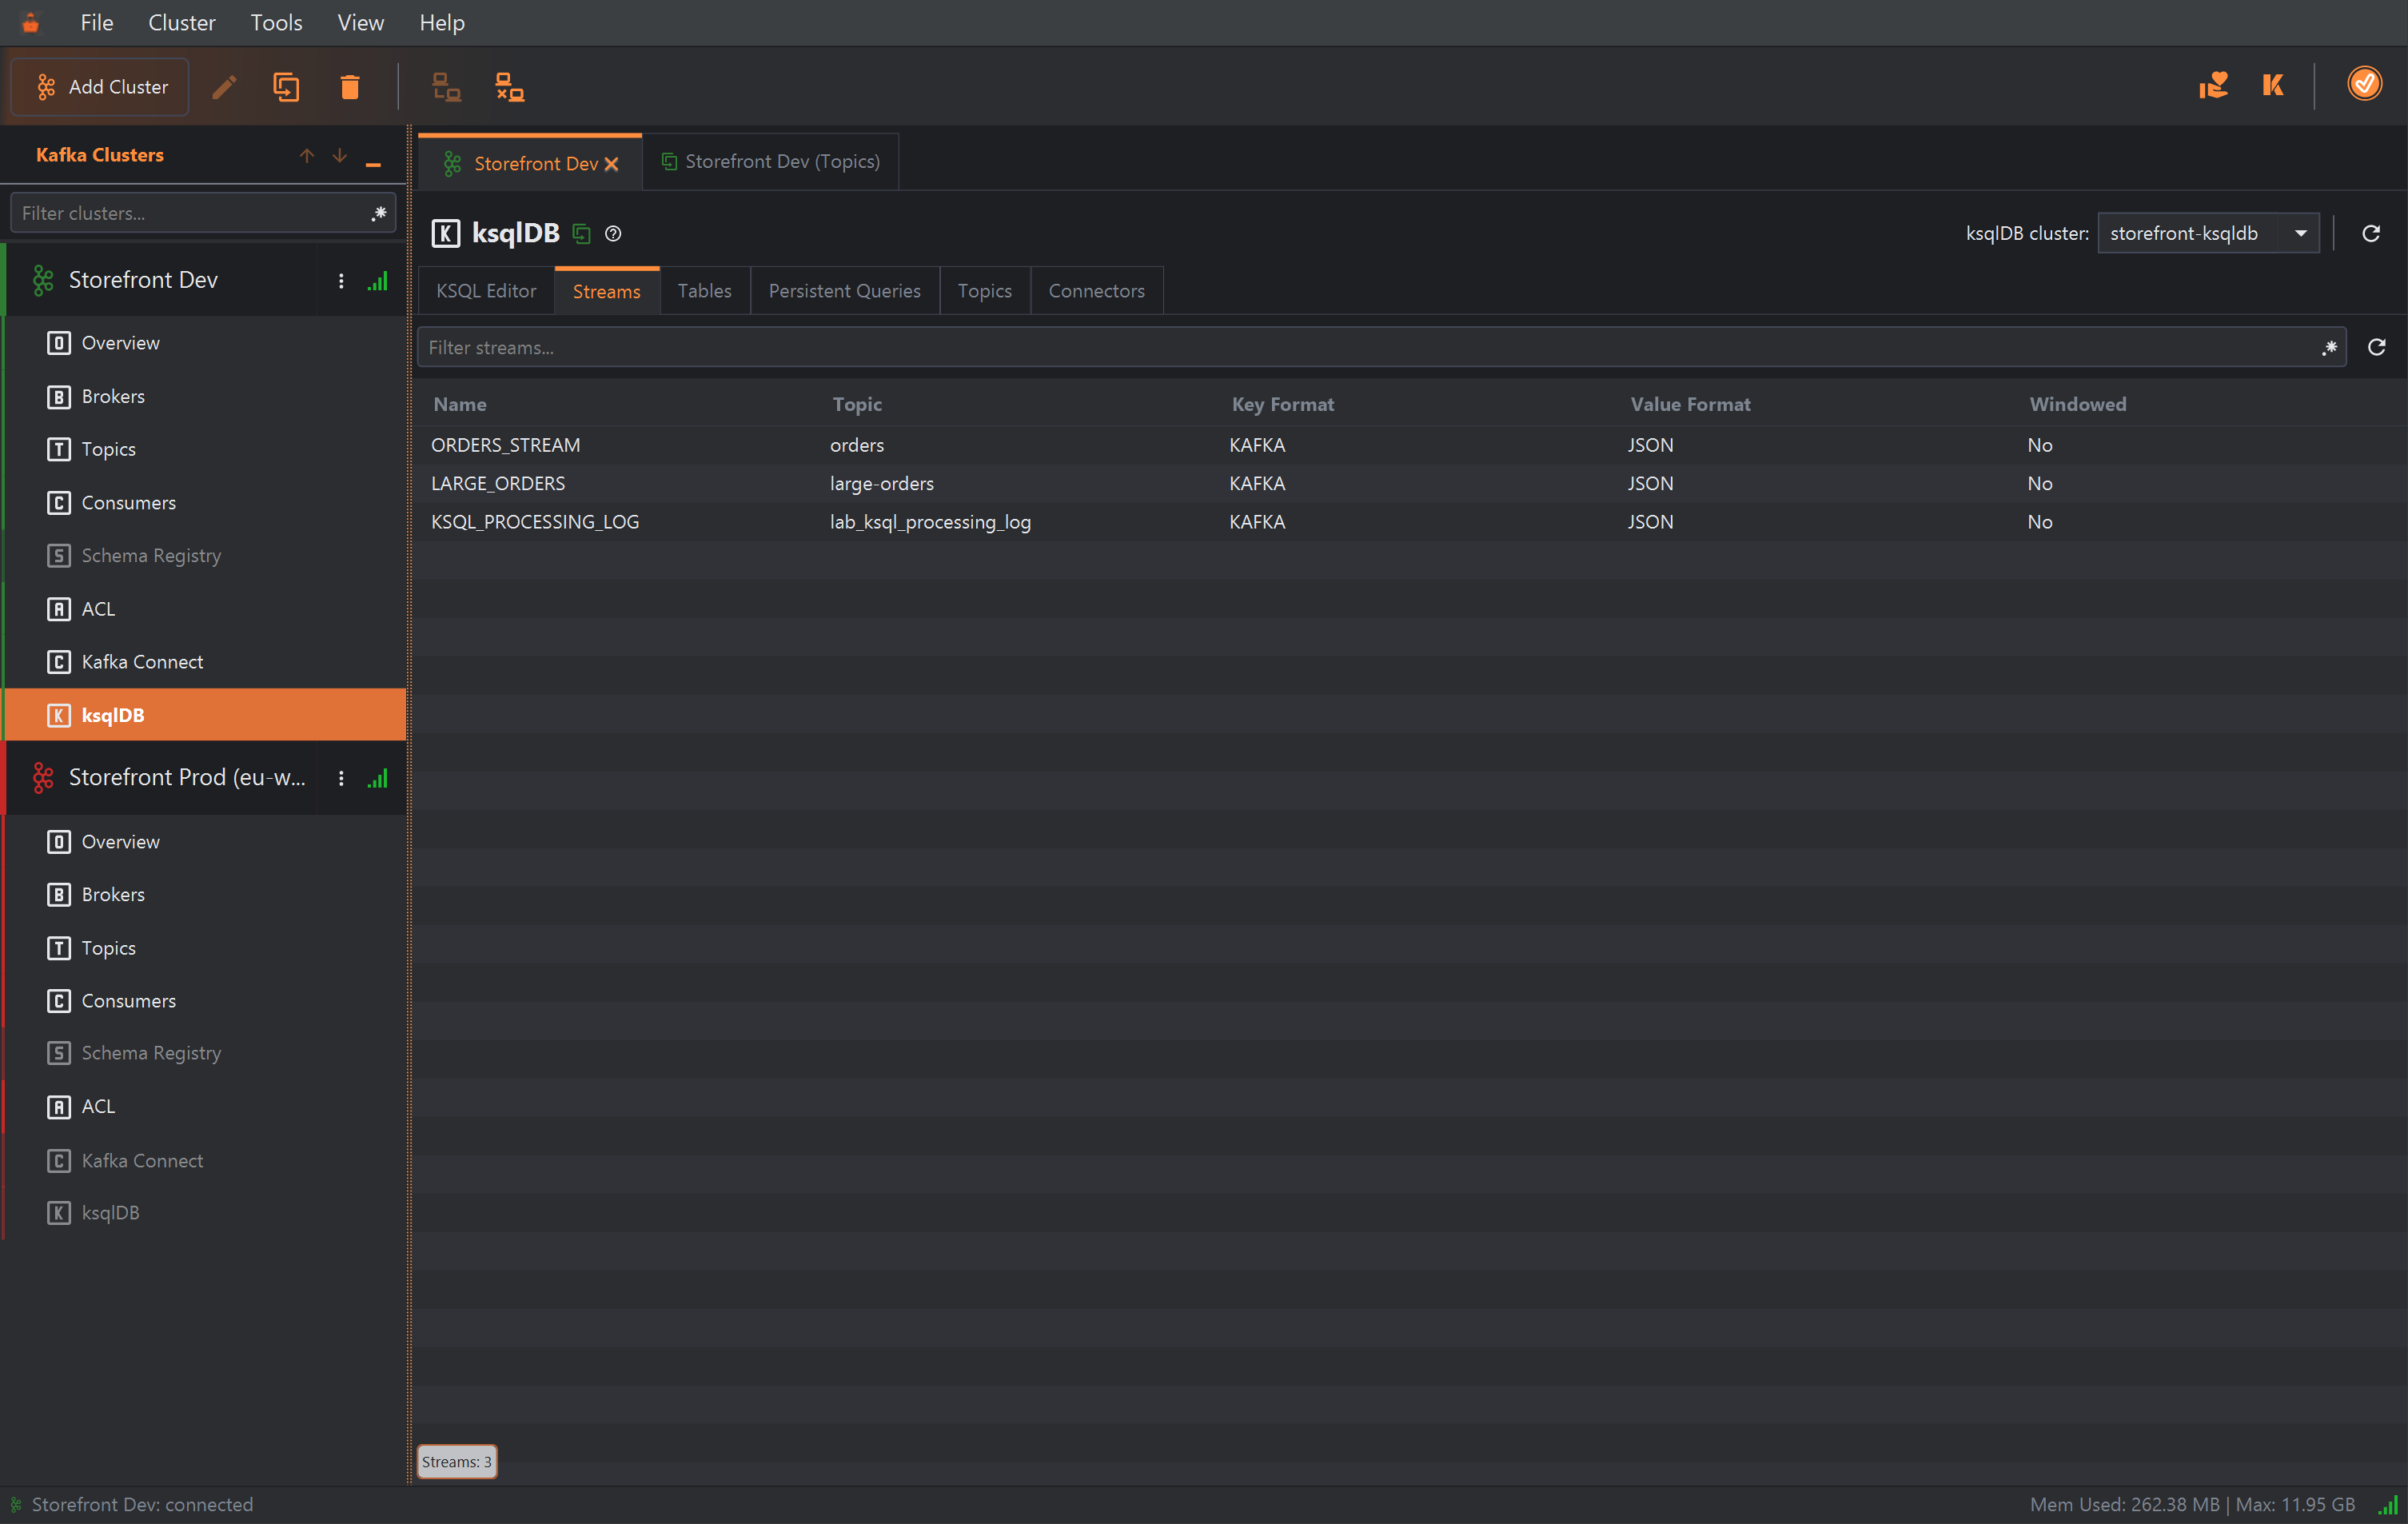Open the KSQL Editor tab
This screenshot has width=2408, height=1524.
[486, 291]
